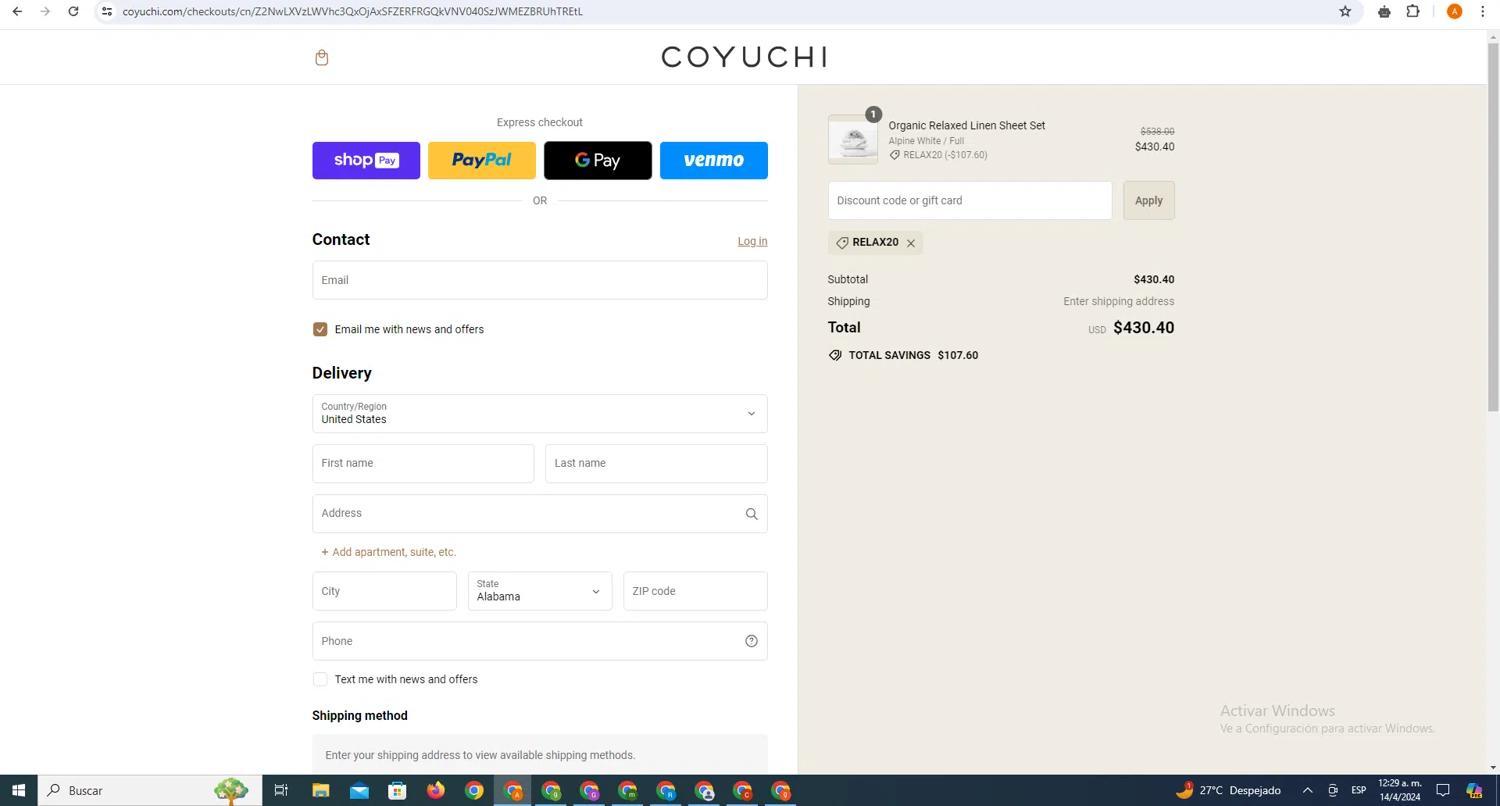Open the weather widget 27°C Despejado
The image size is (1500, 806).
[x=1228, y=790]
